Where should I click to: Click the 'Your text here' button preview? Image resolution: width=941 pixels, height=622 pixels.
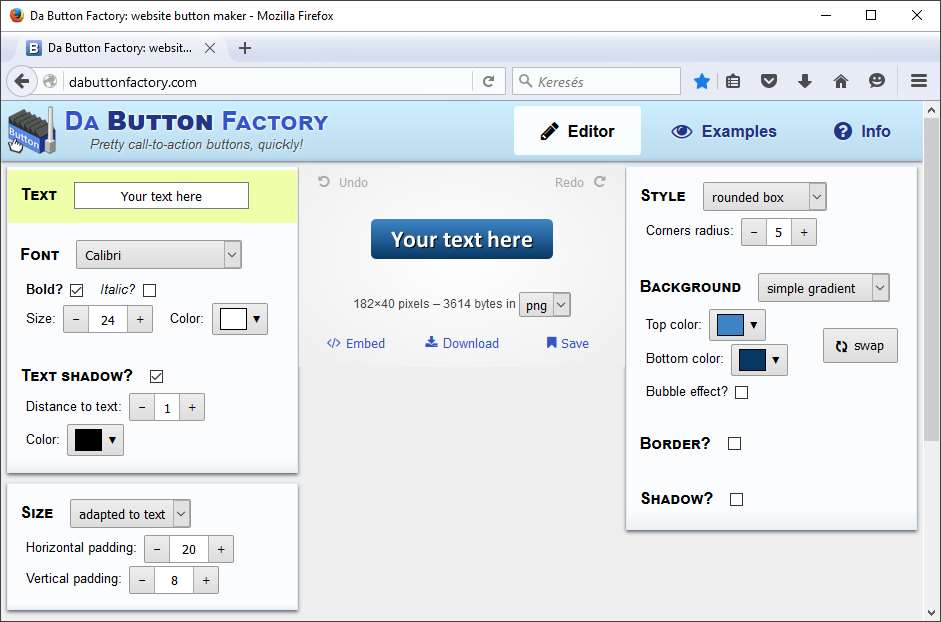(462, 239)
